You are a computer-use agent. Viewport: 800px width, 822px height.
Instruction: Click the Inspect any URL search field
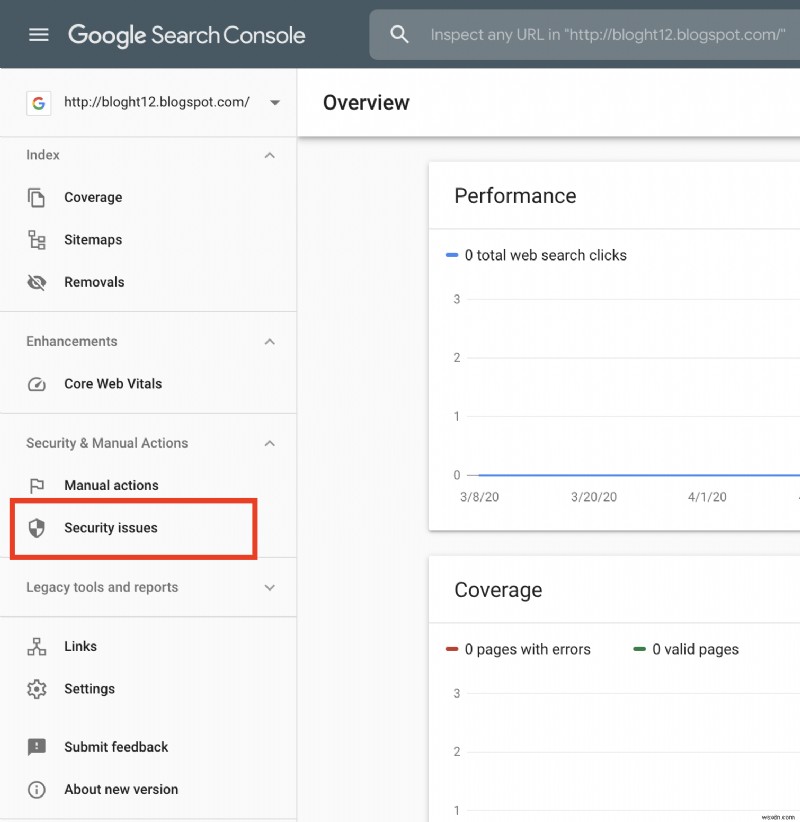(x=590, y=33)
